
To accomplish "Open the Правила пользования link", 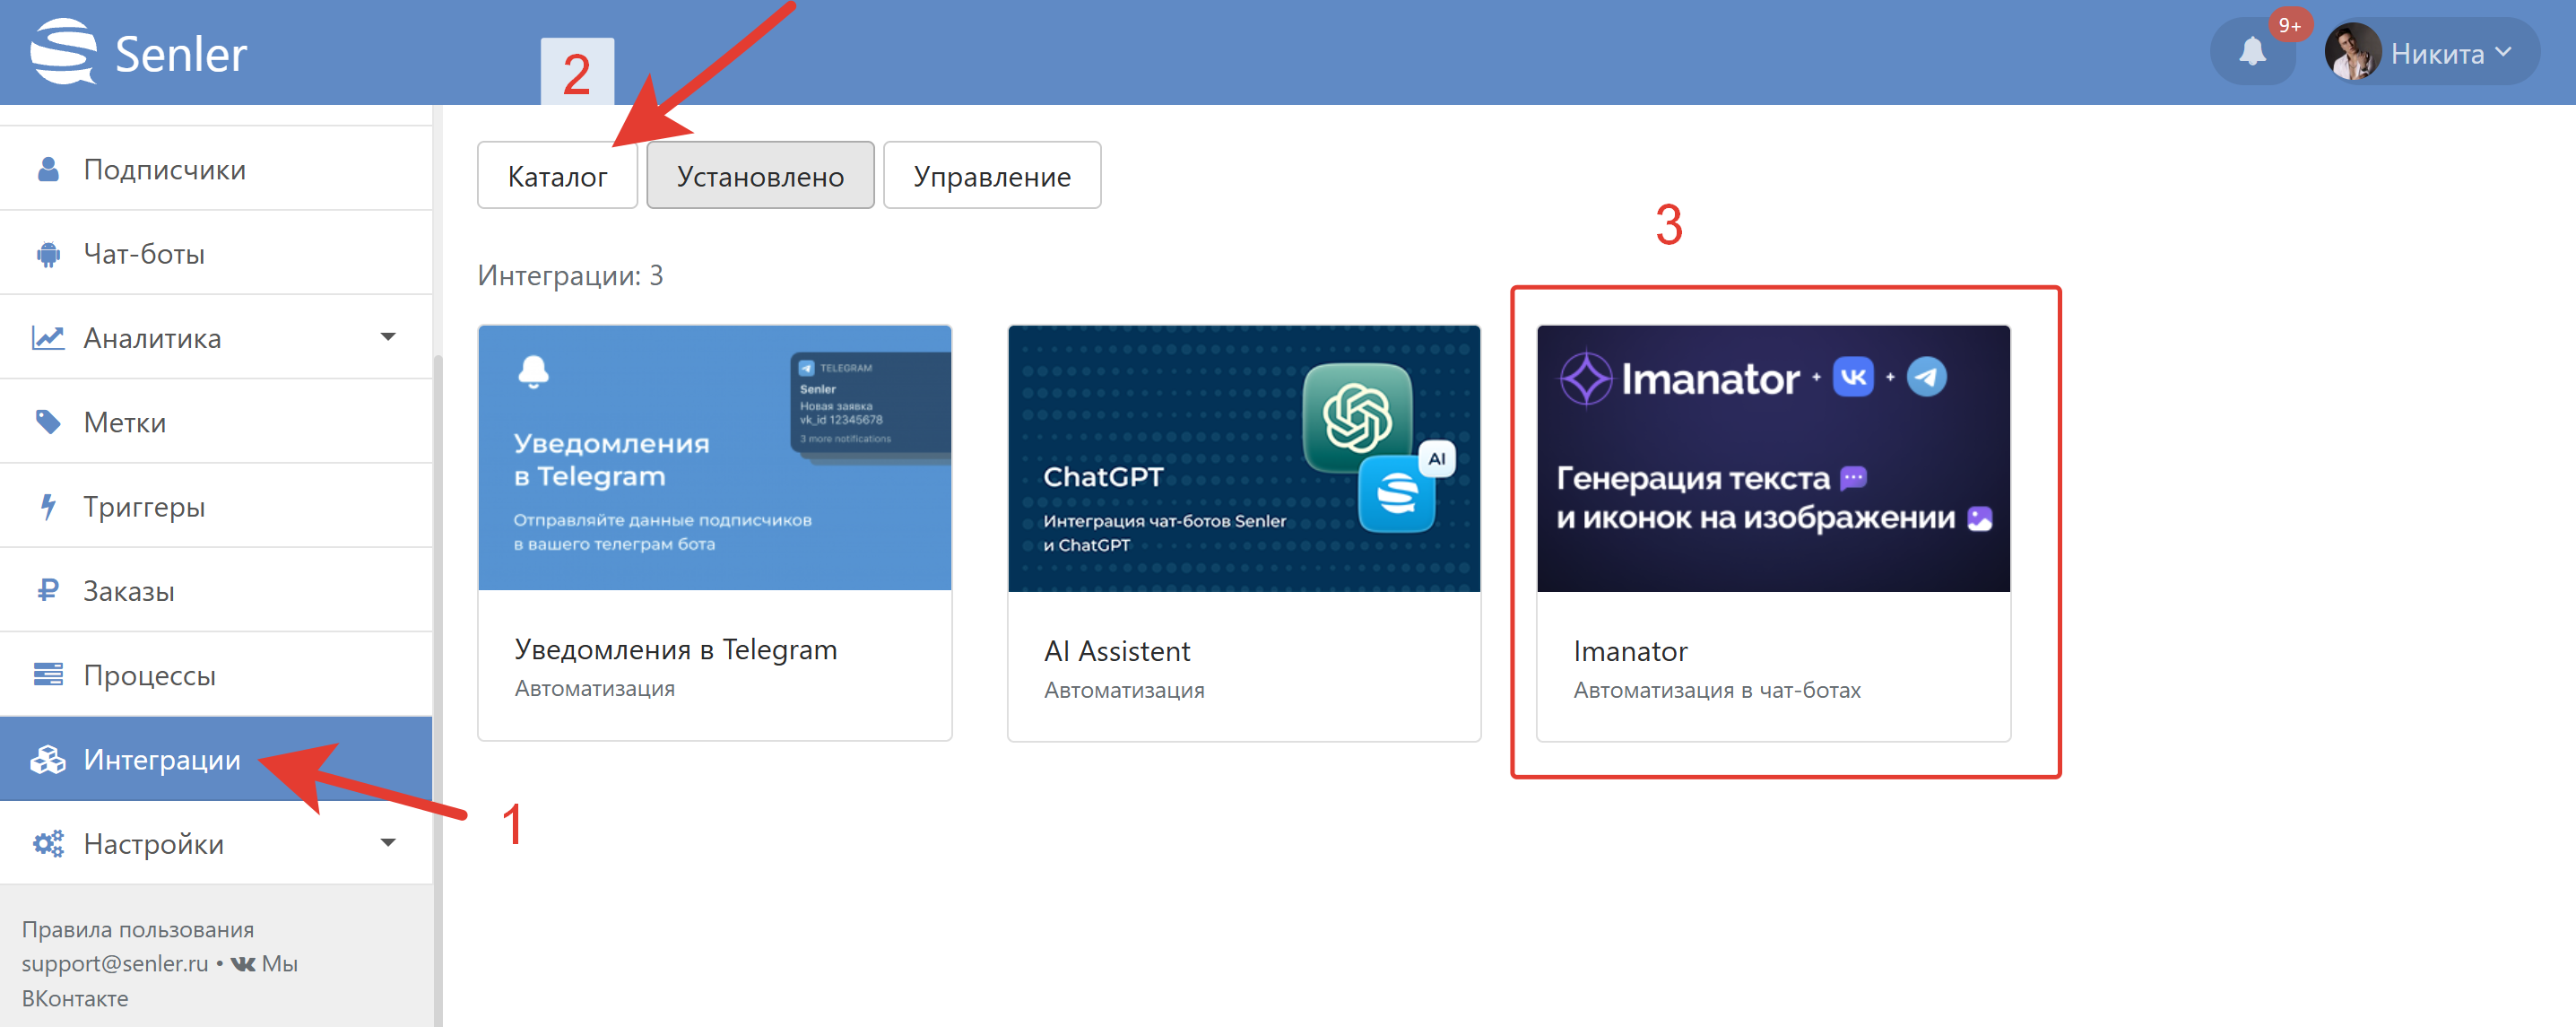I will pos(138,929).
